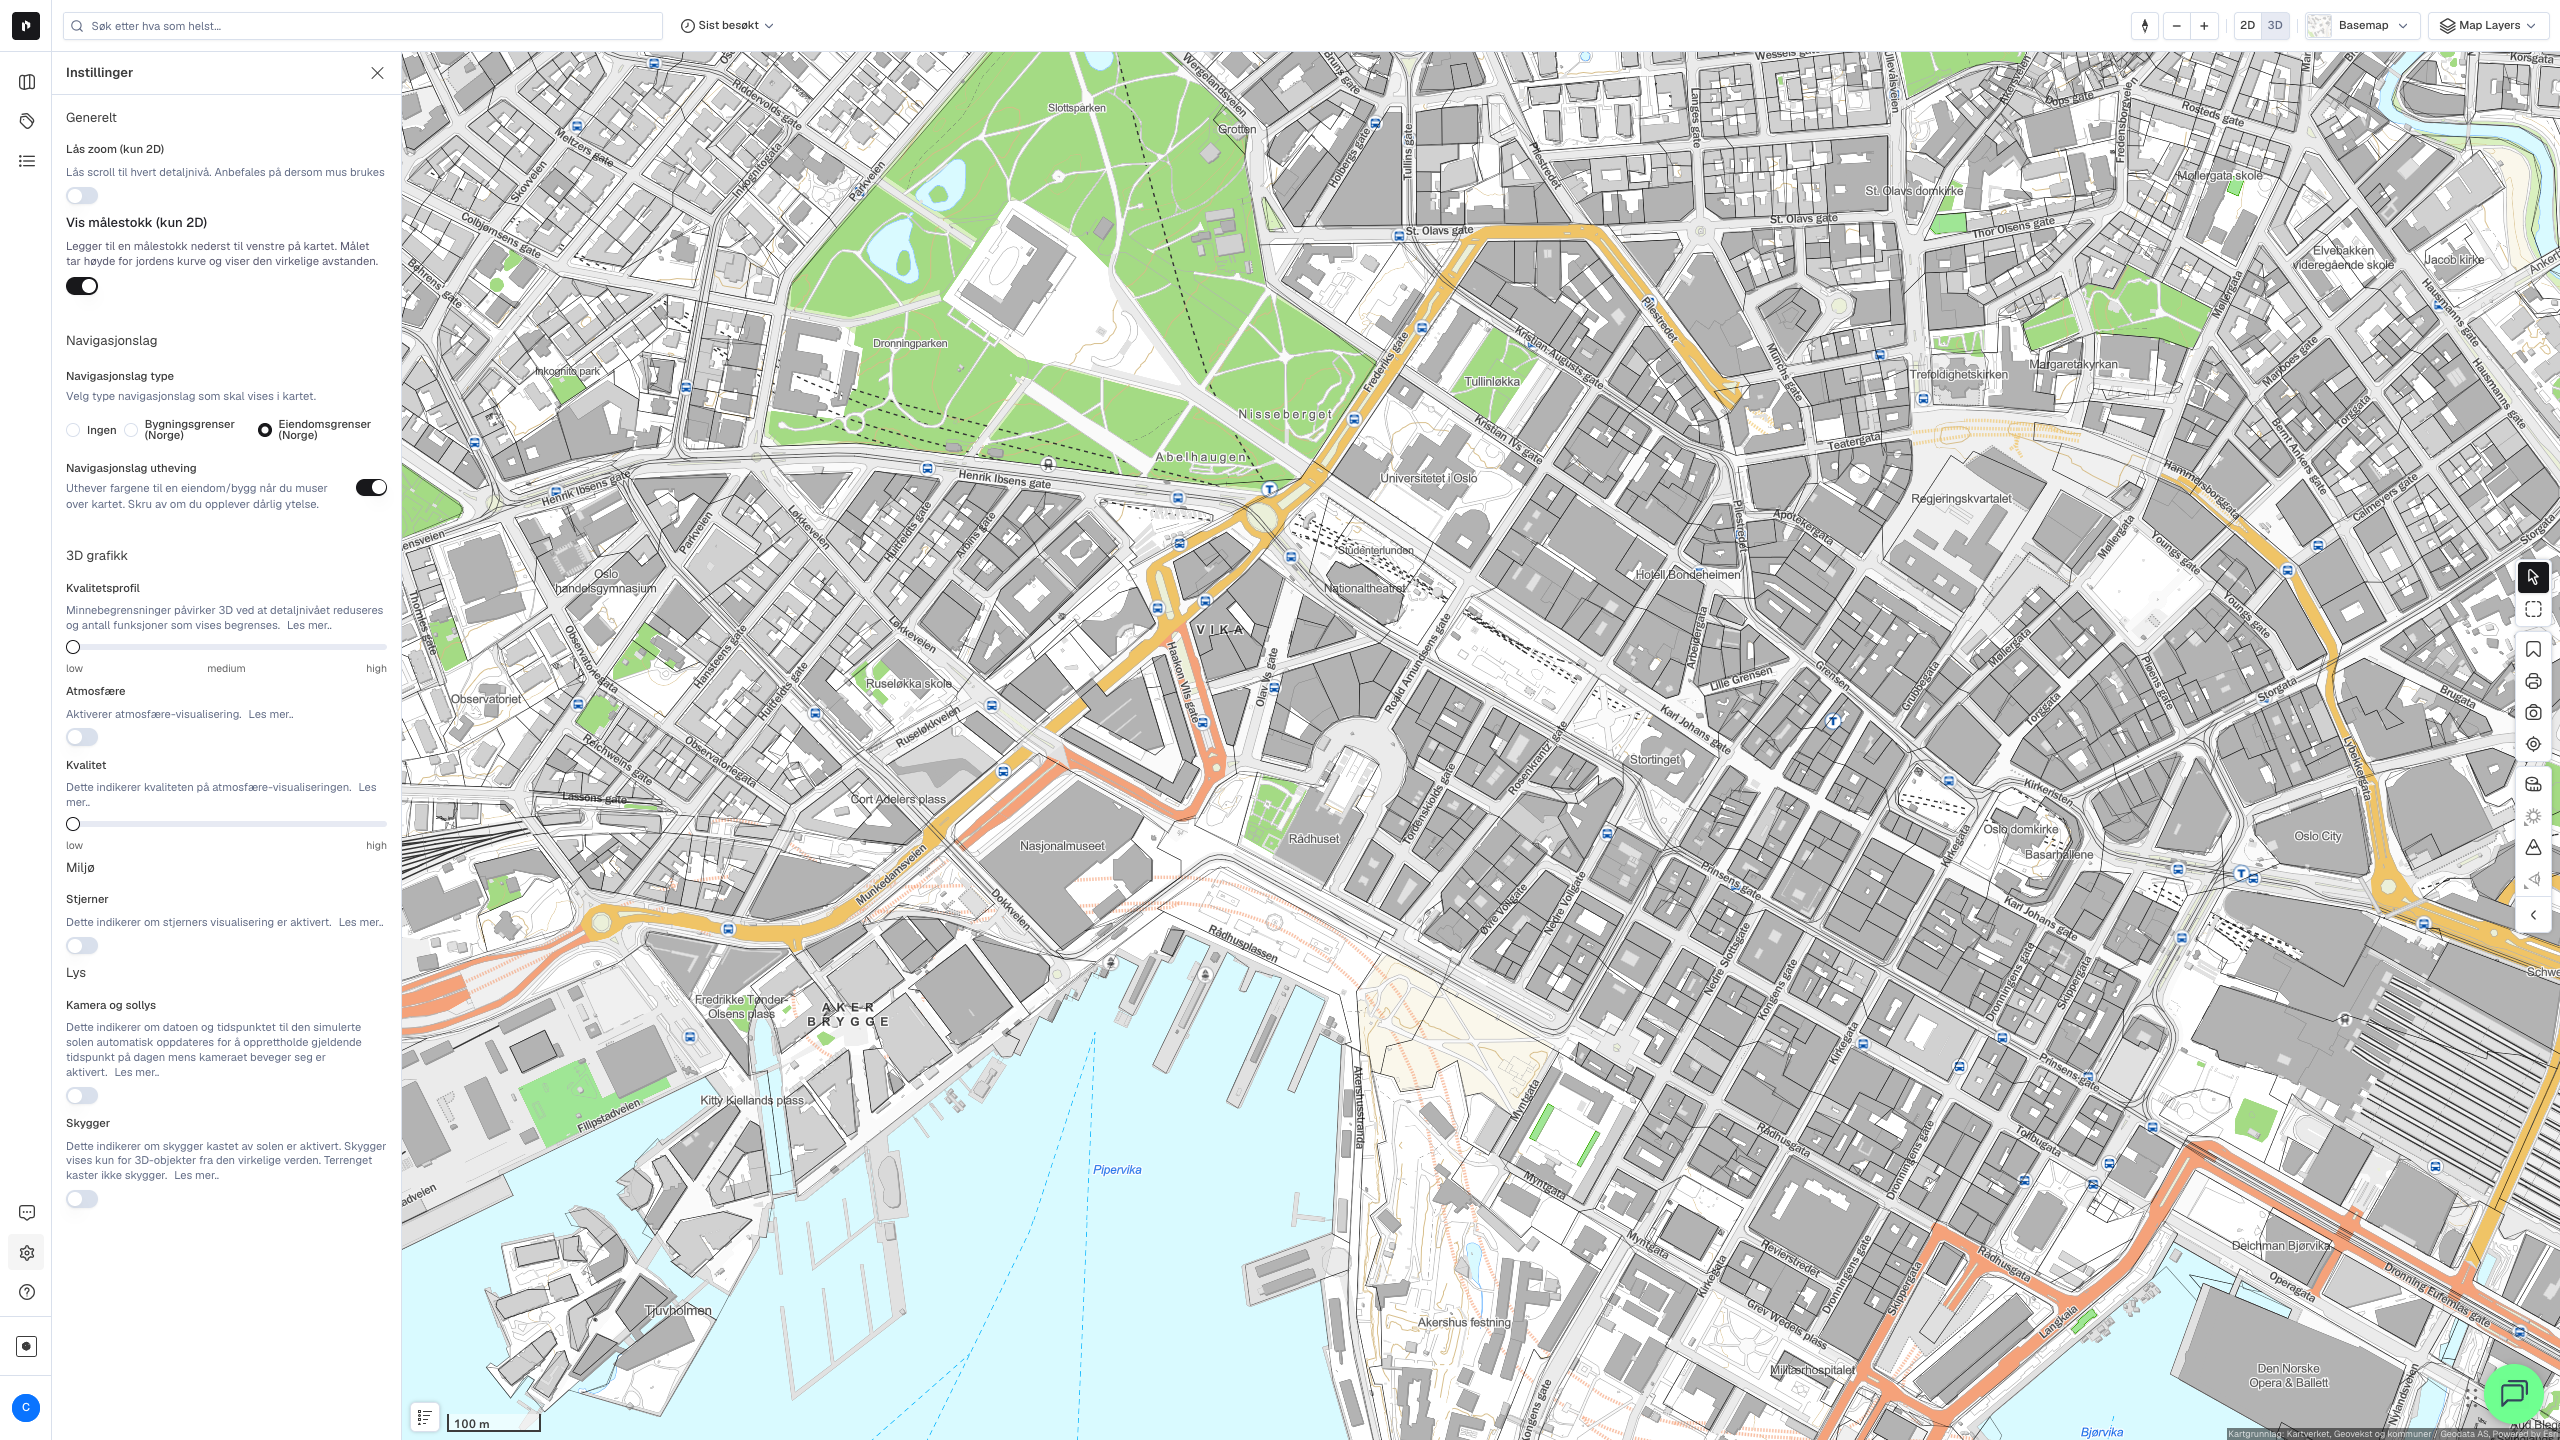
Task: Enable the Atmosfære toggle
Action: [82, 737]
